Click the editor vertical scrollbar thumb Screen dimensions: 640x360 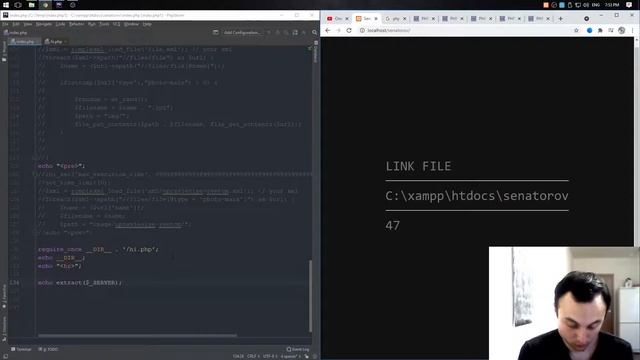(x=310, y=296)
